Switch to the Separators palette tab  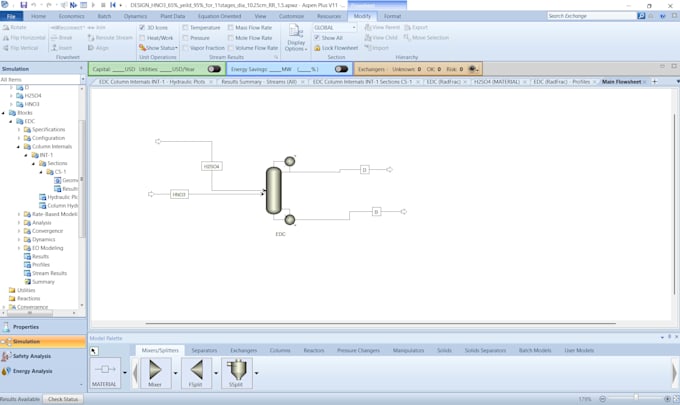204,350
